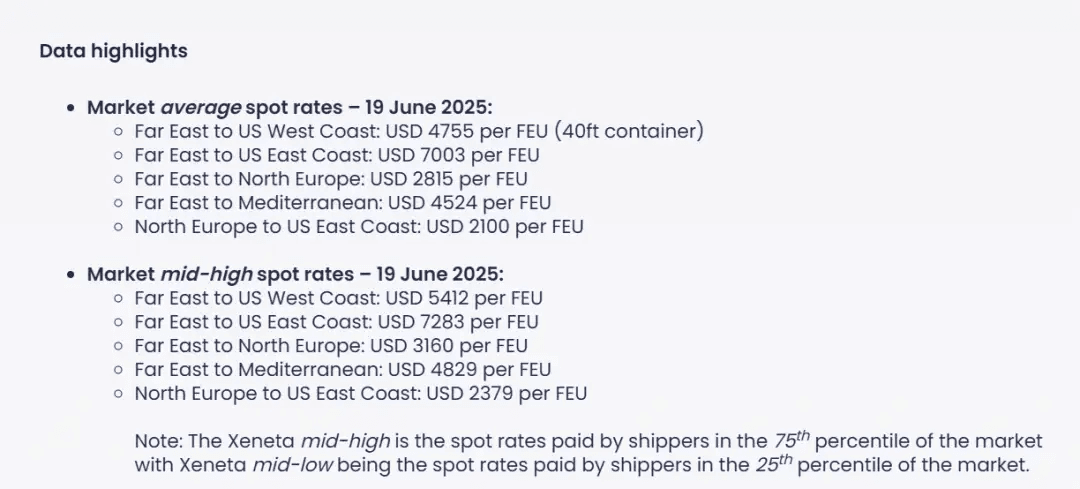Click the italic word average in first heading
Viewport: 1080px width, 489px height.
point(201,107)
